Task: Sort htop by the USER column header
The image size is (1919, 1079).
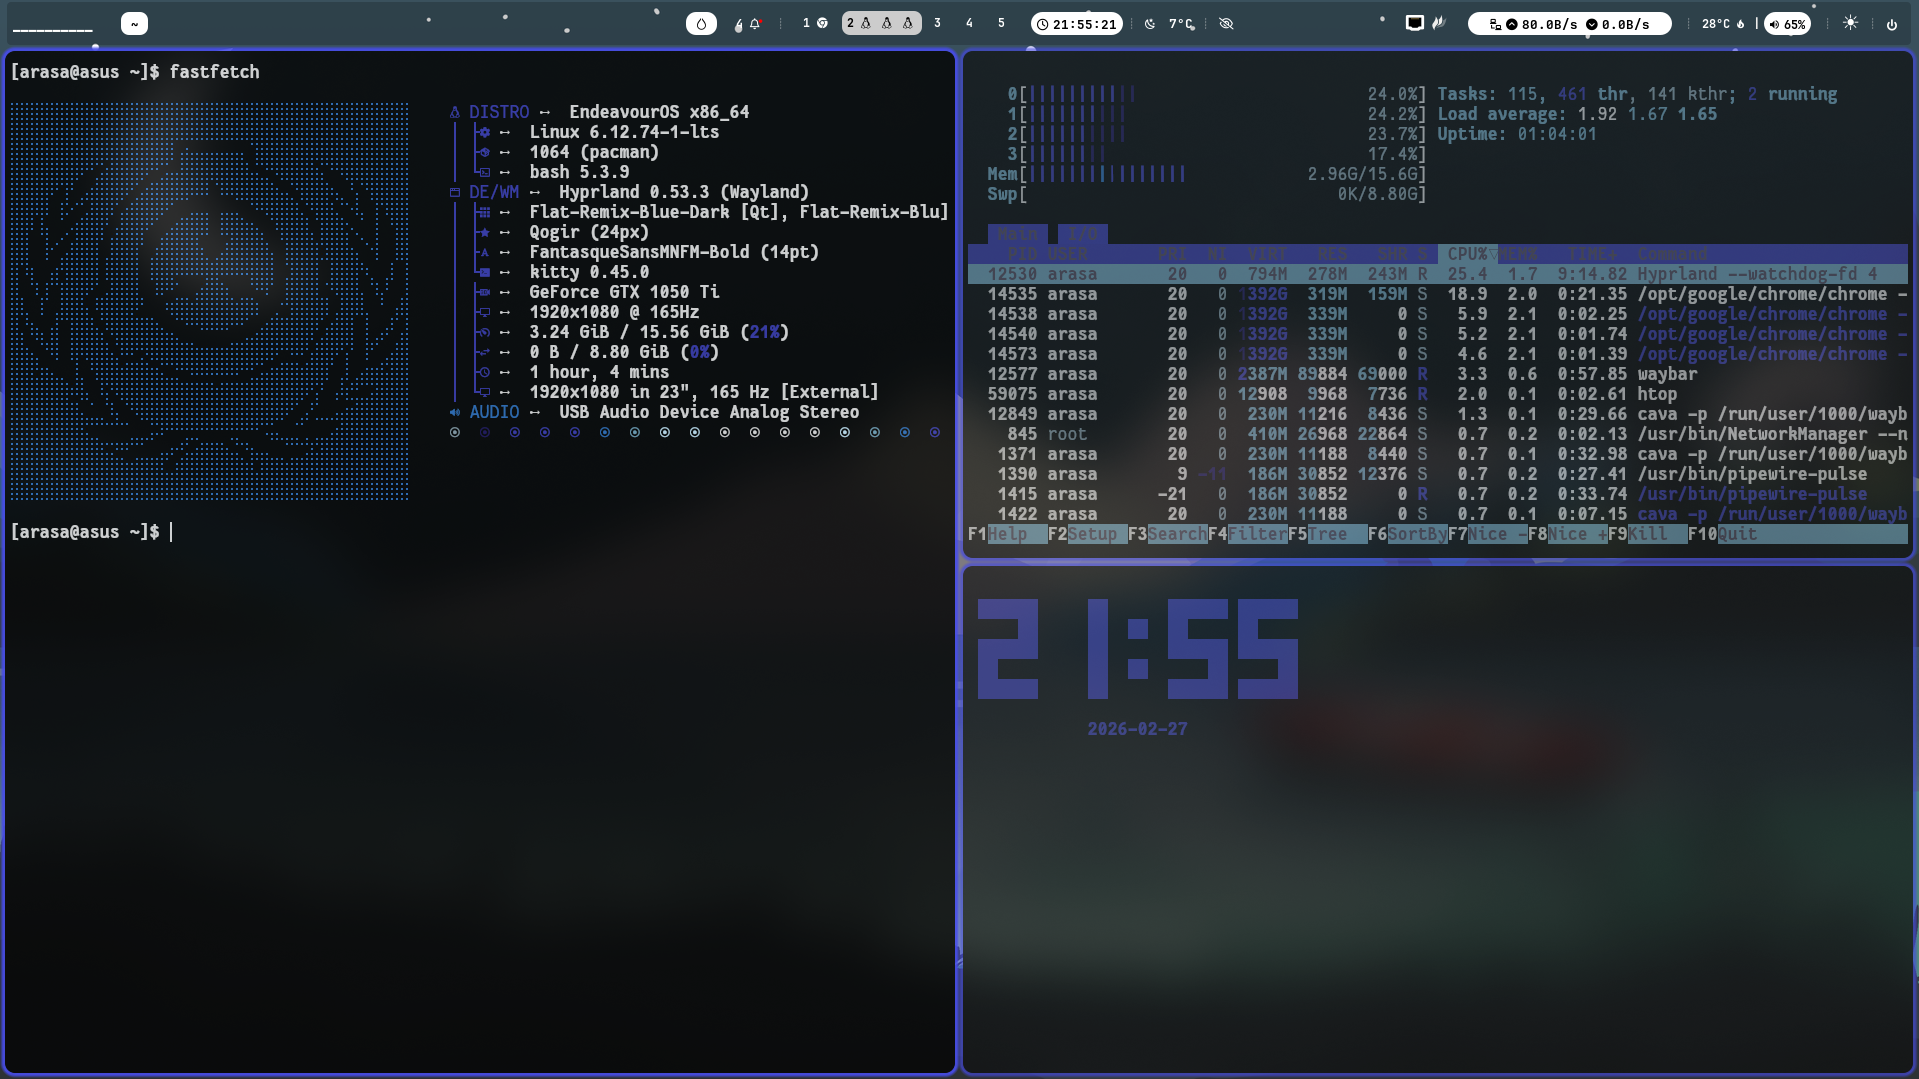Action: click(x=1067, y=254)
